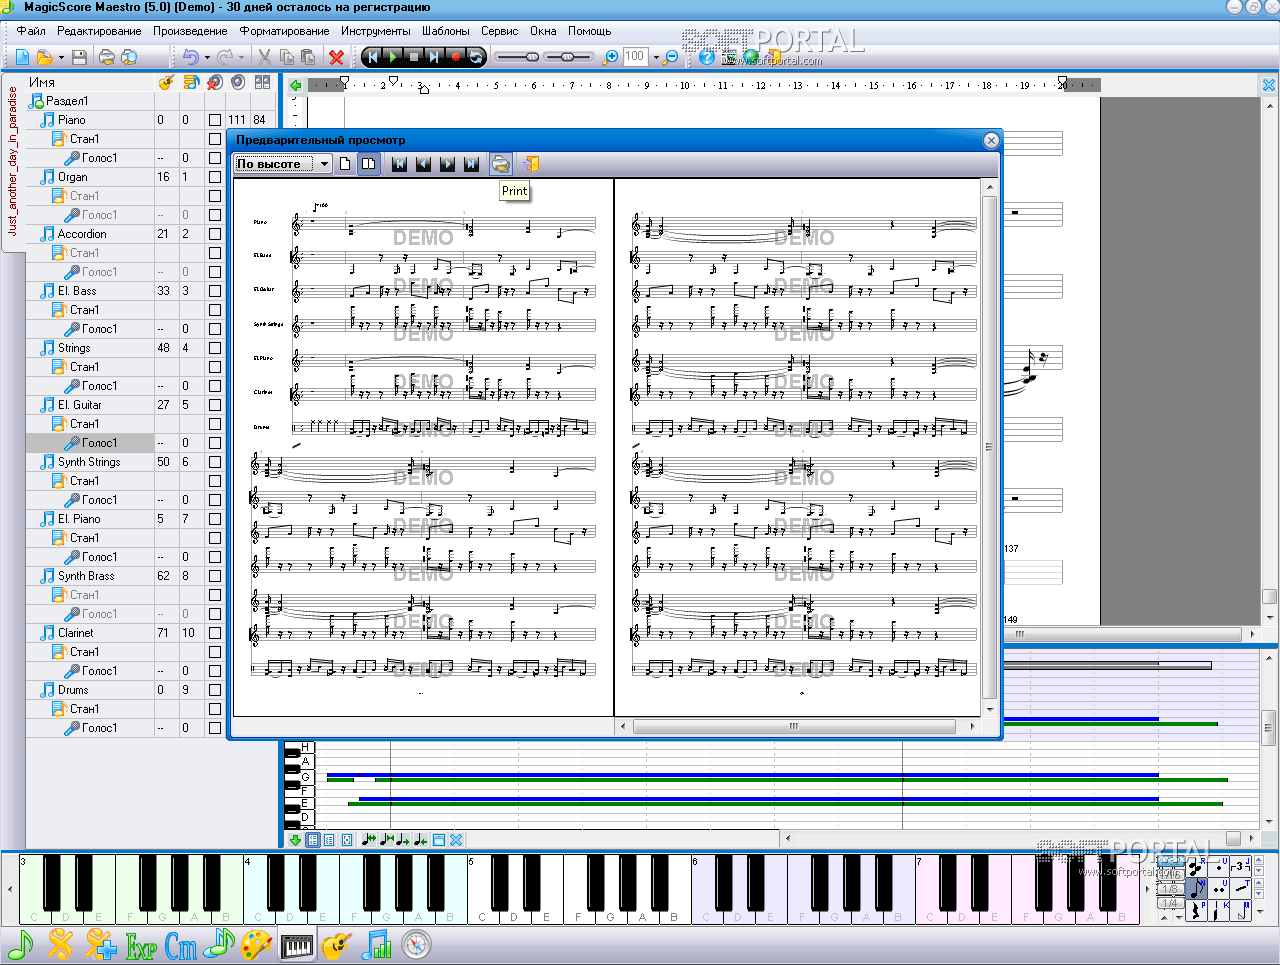
Task: Open the Шаблоны menu
Action: 445,31
